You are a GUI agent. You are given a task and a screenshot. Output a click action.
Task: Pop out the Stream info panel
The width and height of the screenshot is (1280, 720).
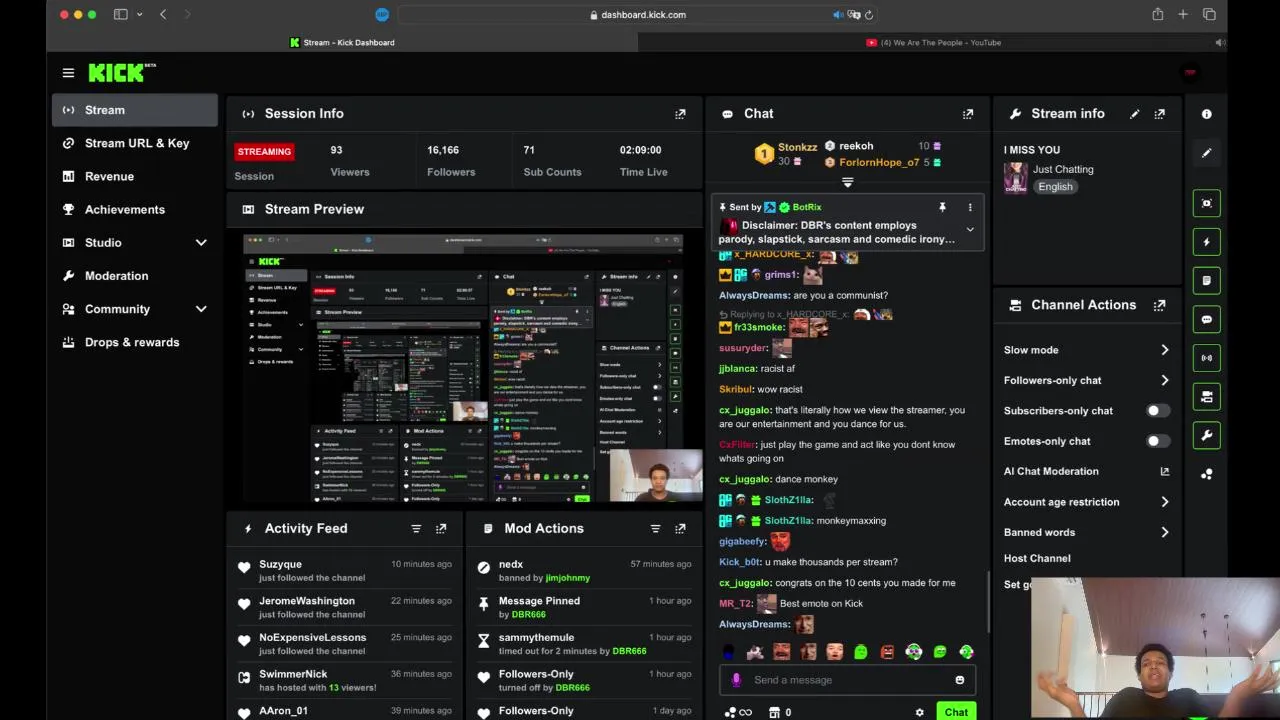(1159, 114)
